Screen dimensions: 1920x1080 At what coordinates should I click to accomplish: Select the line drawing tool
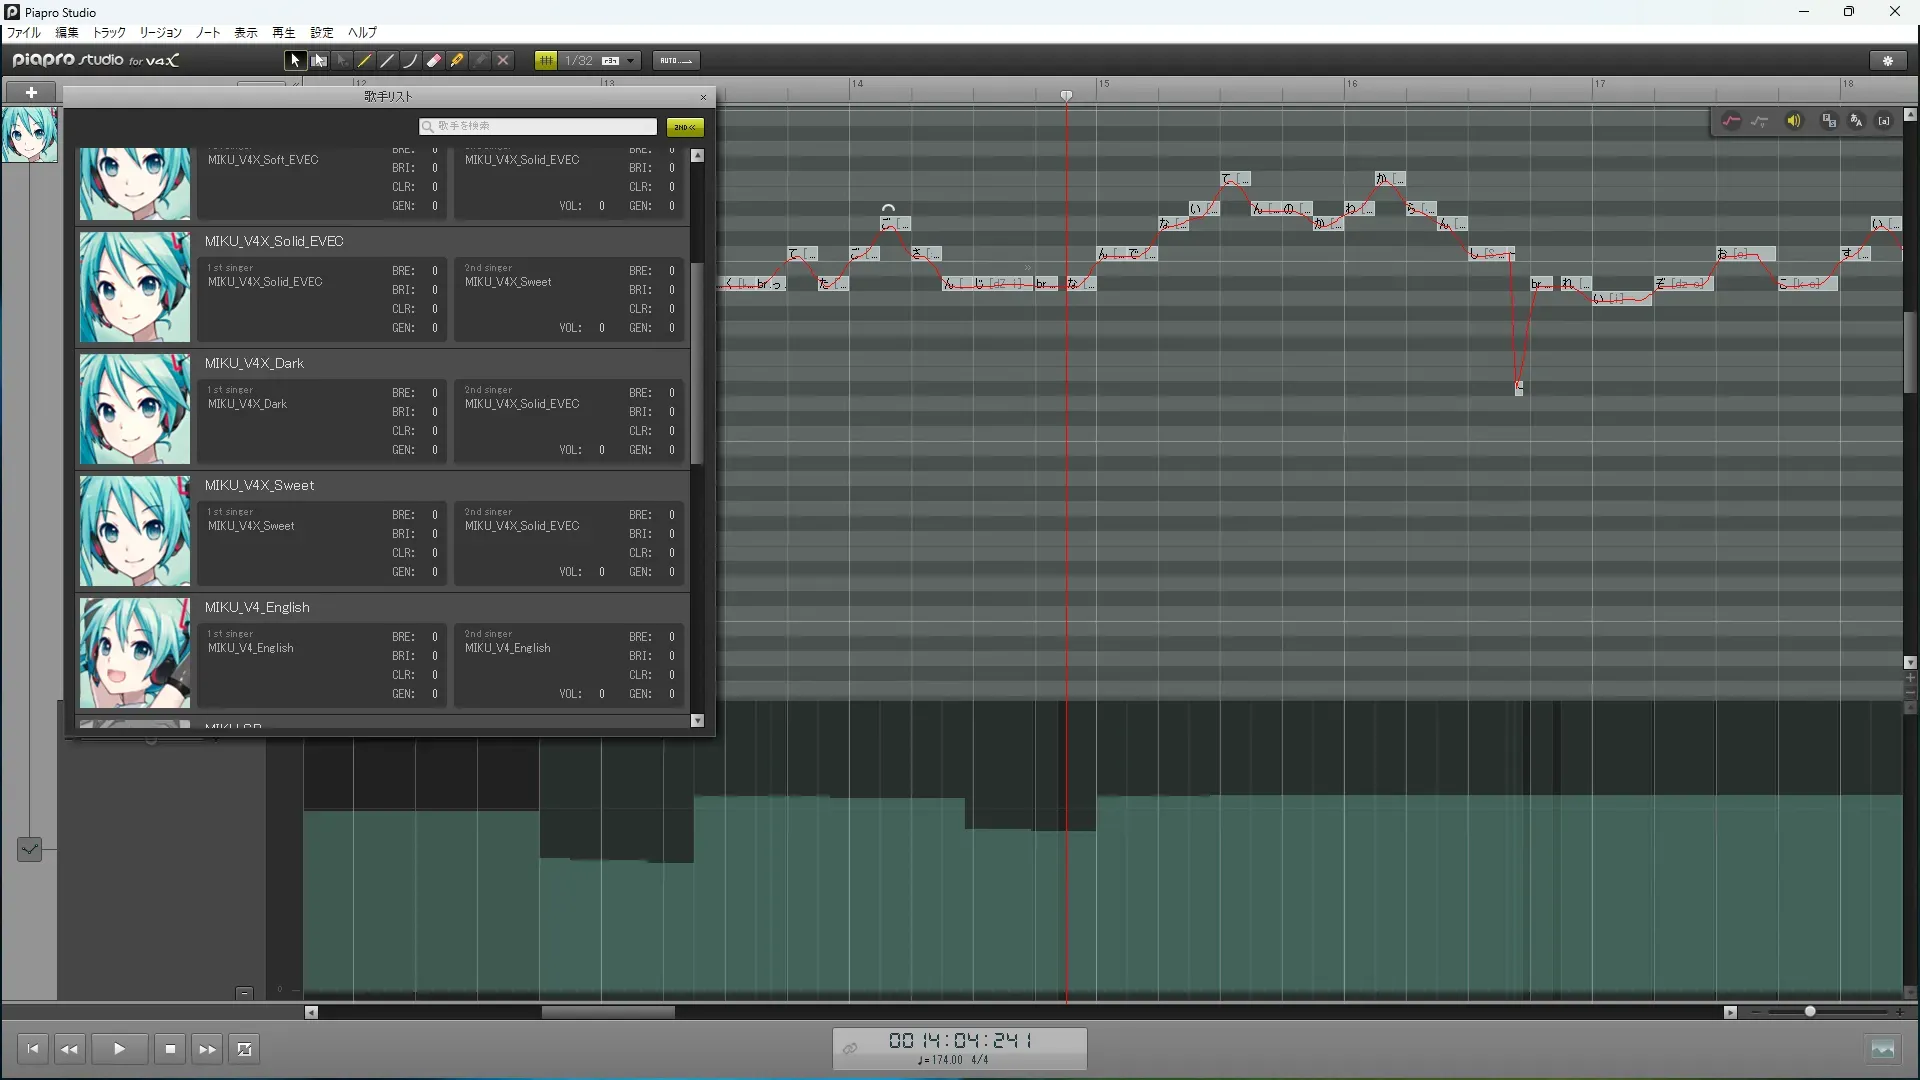388,61
